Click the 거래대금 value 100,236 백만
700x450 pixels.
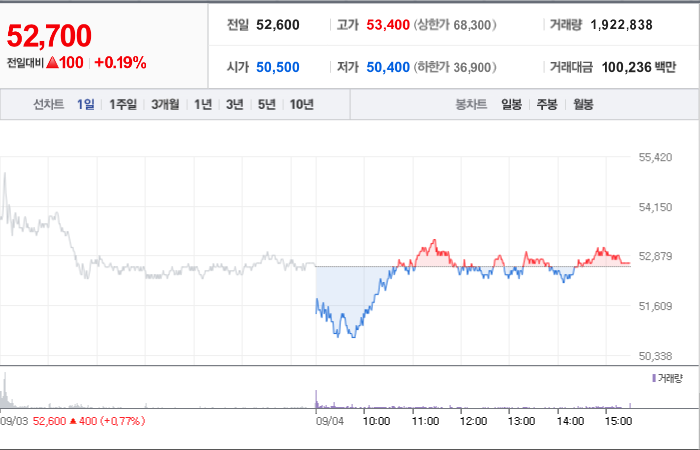(639, 67)
